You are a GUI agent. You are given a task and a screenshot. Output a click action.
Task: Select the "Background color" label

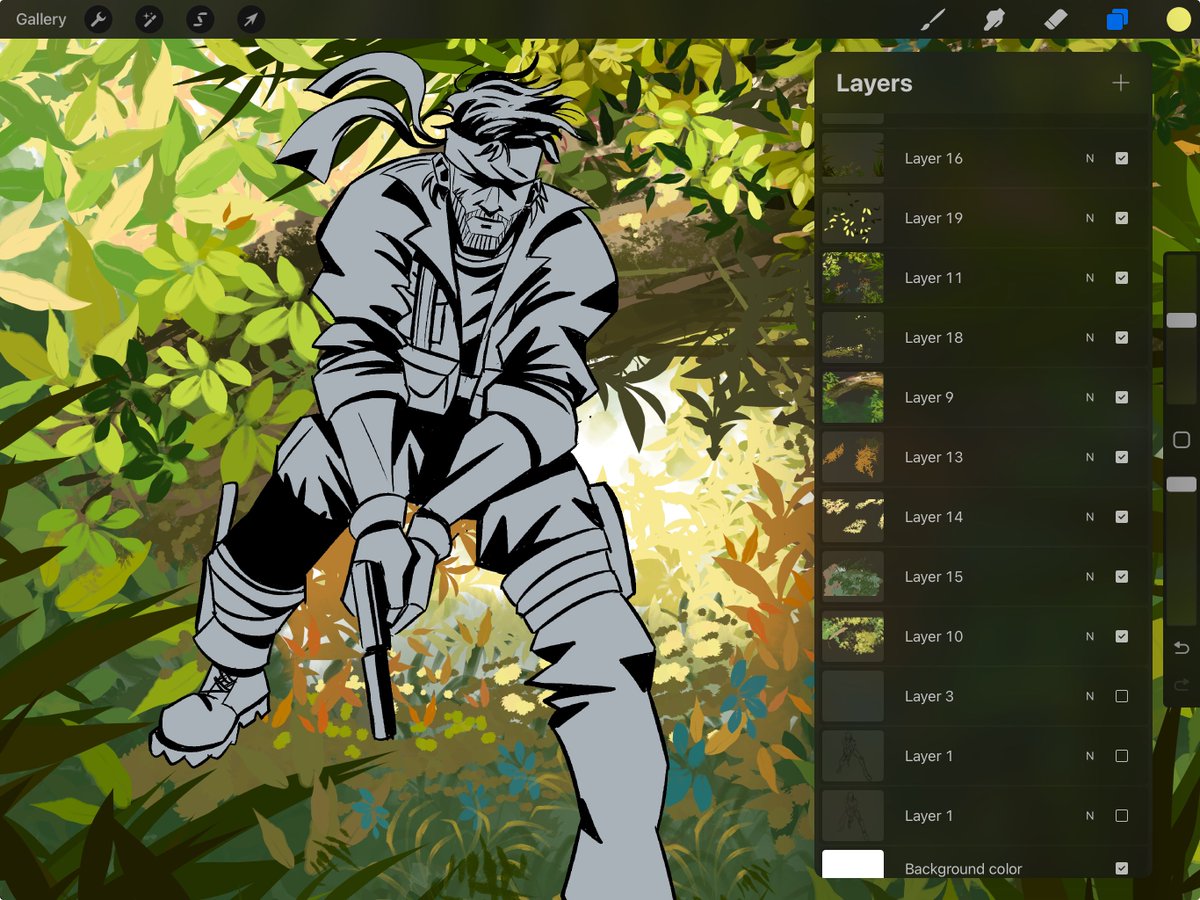pyautogui.click(x=963, y=869)
